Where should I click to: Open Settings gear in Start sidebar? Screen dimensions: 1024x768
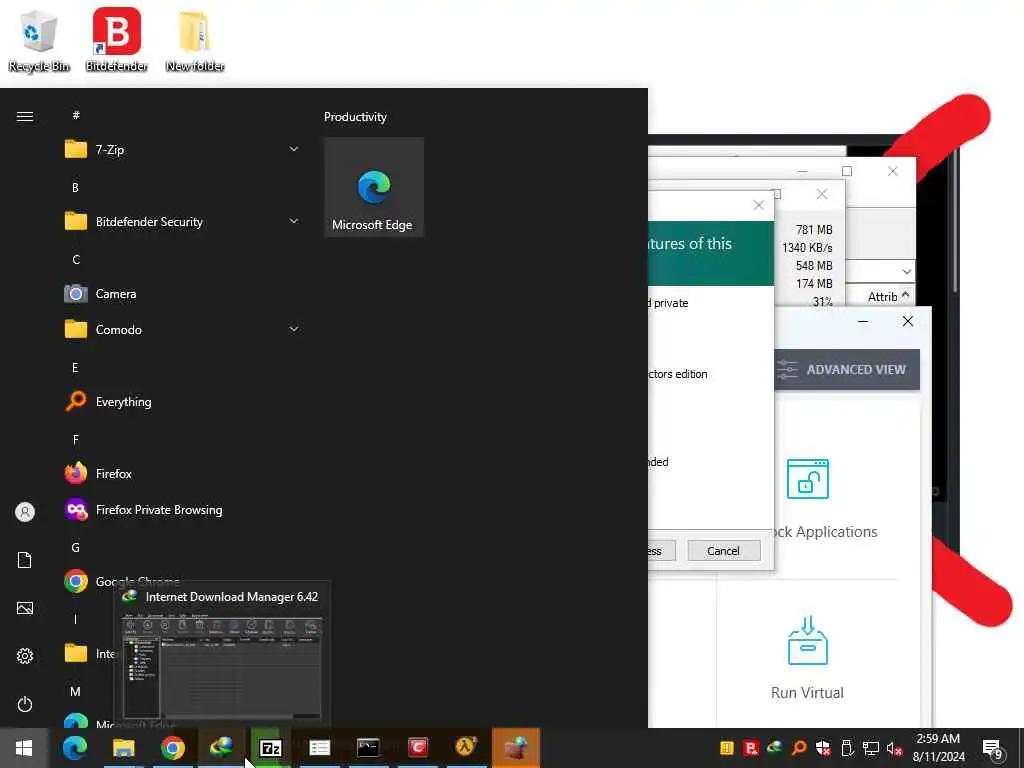[x=25, y=656]
